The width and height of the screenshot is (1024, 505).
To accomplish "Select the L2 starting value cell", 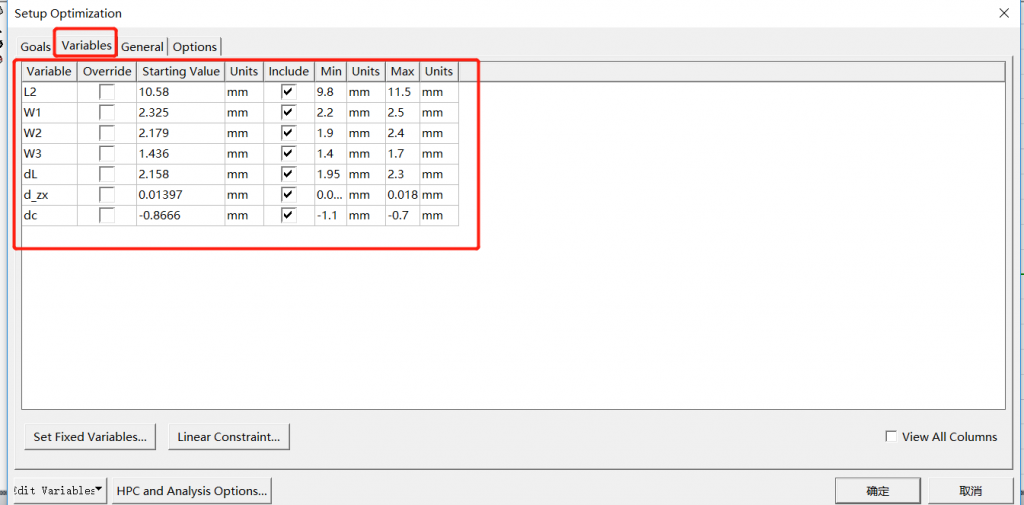I will tap(180, 92).
